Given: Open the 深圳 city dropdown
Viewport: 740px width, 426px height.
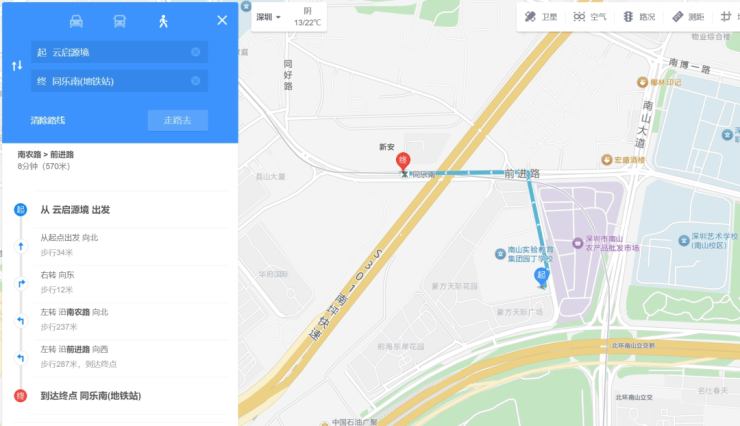Looking at the screenshot, I should 268,17.
